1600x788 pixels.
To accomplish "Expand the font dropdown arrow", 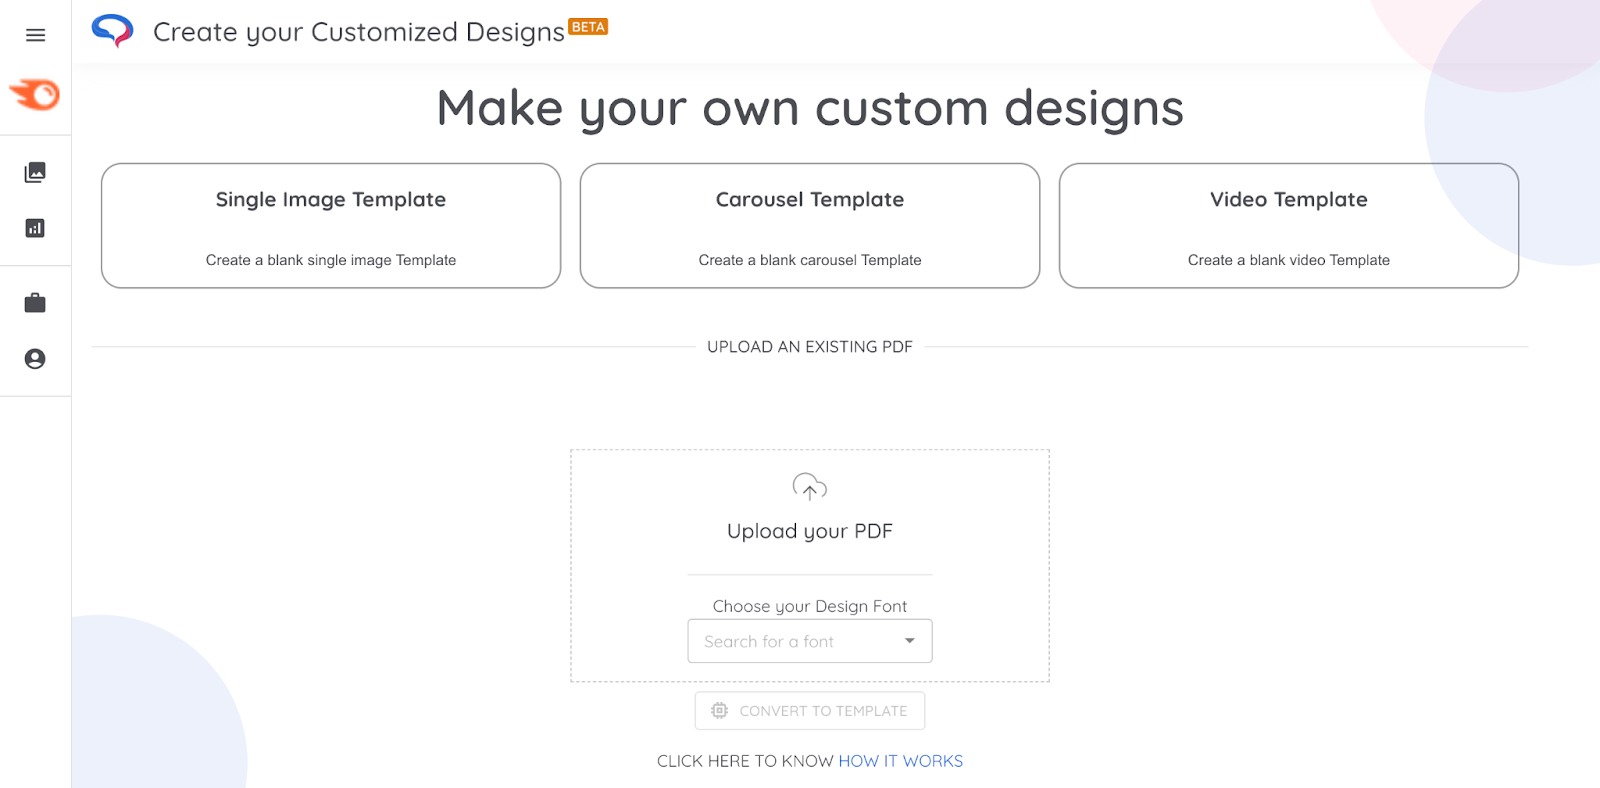I will point(909,641).
